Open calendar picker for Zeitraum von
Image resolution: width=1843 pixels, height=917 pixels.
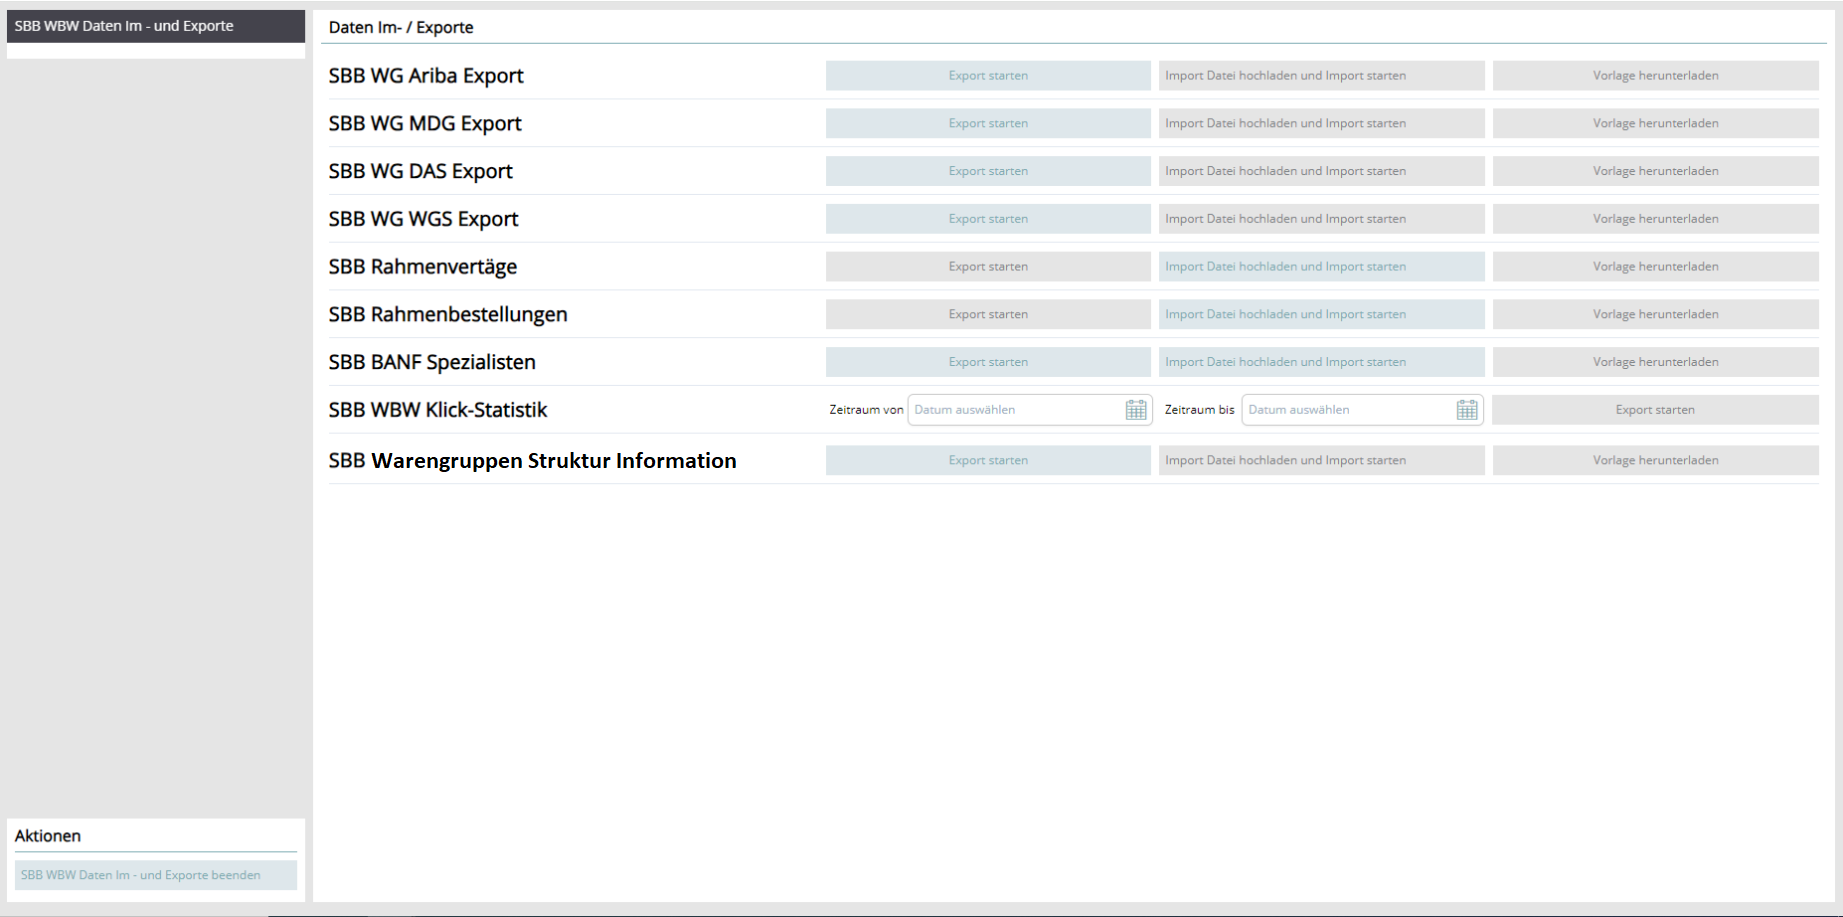(x=1136, y=410)
